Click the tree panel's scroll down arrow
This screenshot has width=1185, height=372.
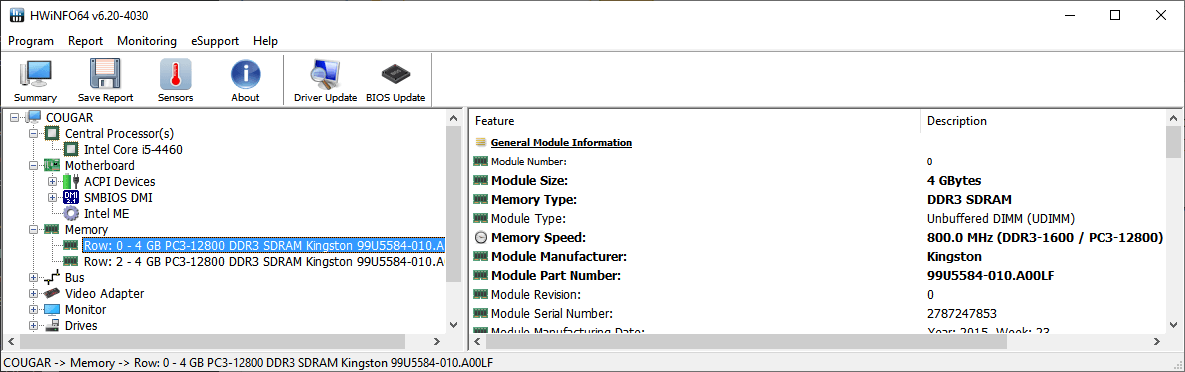pos(453,325)
